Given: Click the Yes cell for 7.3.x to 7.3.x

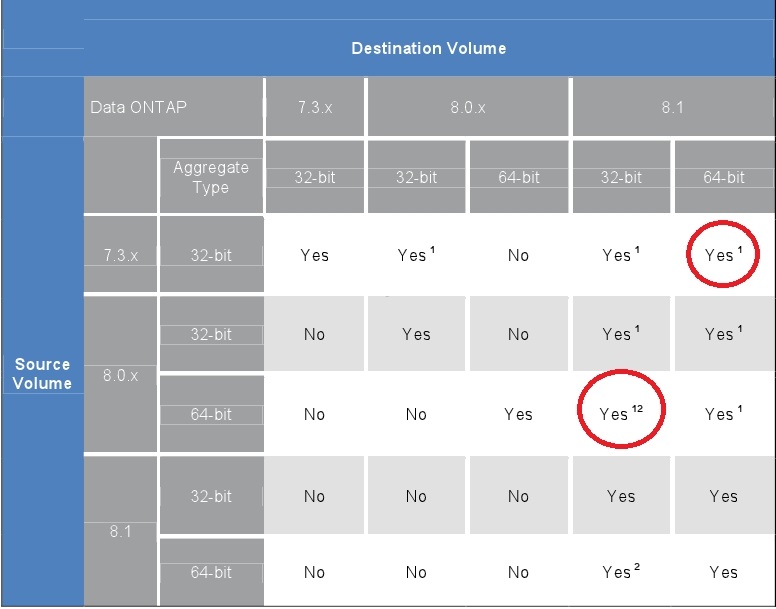Looking at the screenshot, I should click(315, 255).
